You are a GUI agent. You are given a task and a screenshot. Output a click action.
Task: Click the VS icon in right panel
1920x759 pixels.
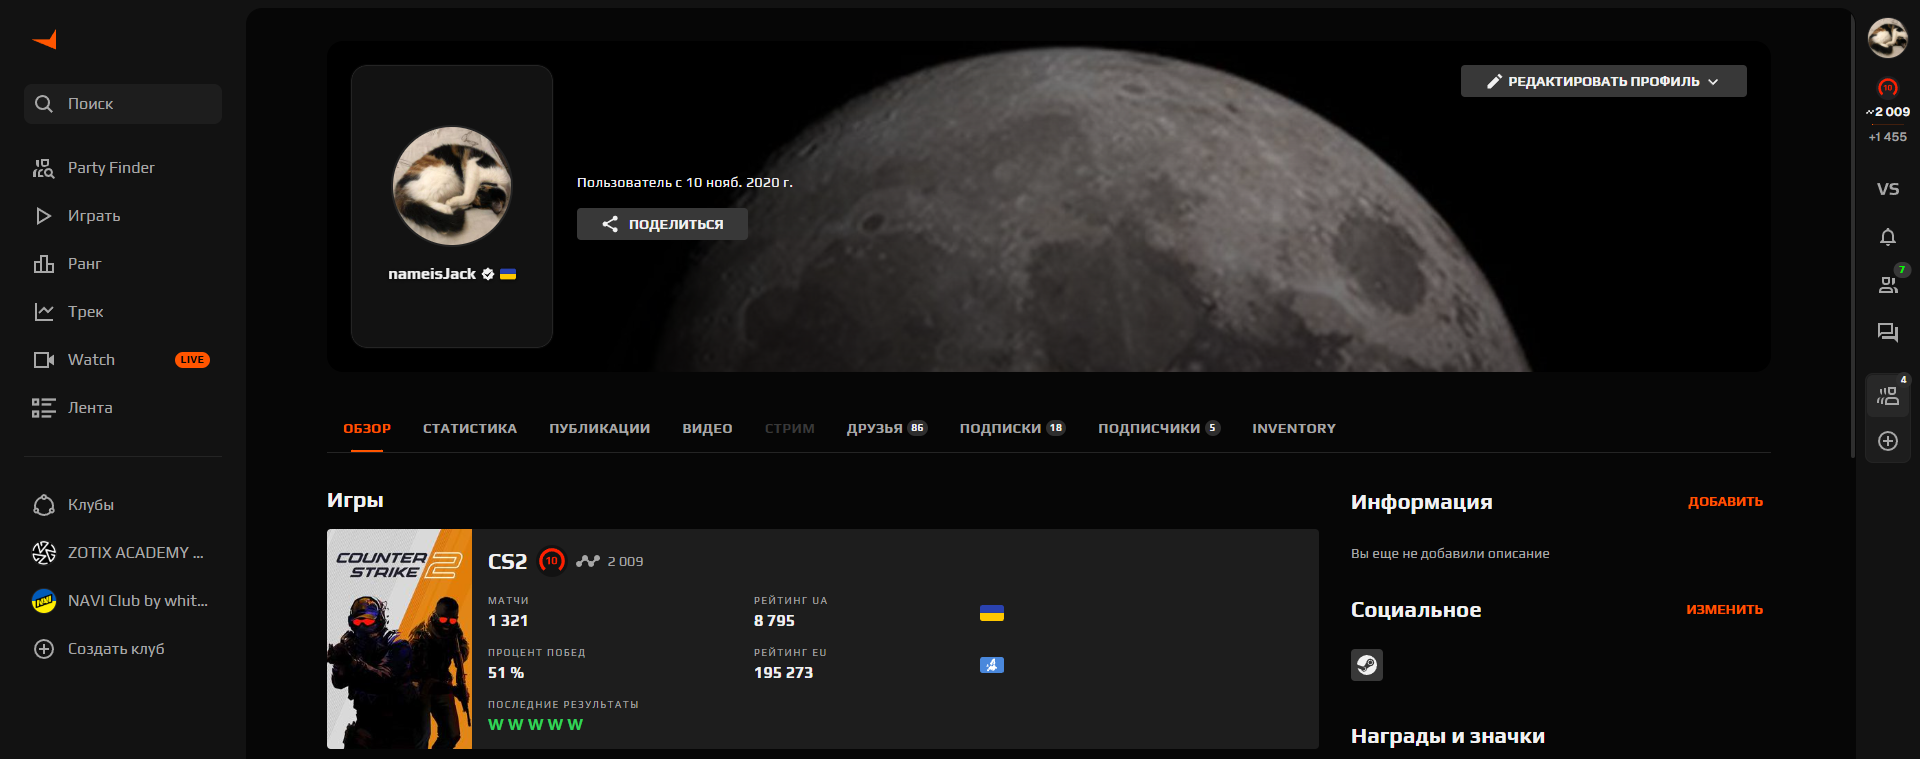[x=1888, y=189]
